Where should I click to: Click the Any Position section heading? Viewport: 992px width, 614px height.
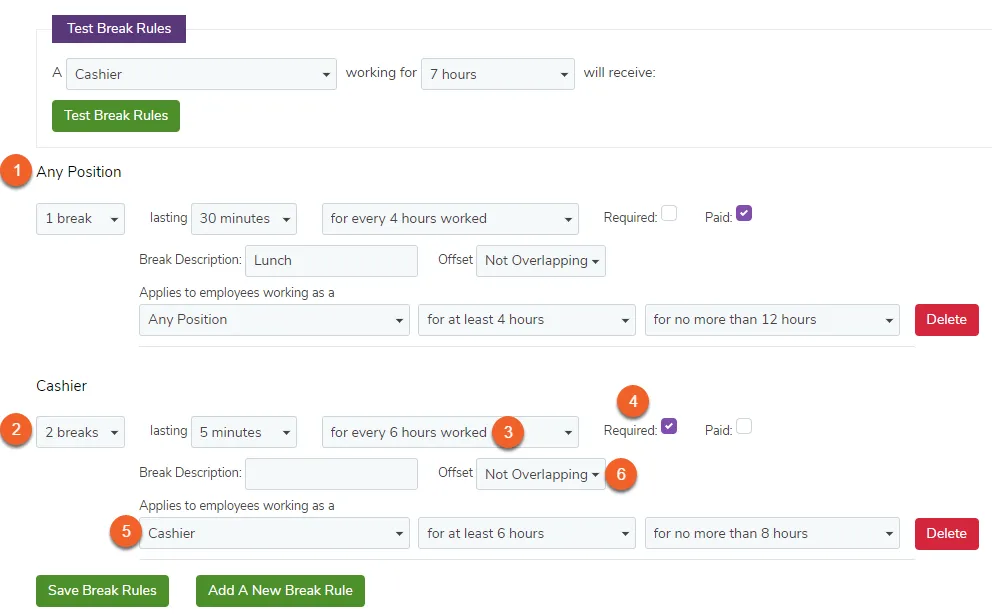click(x=78, y=172)
